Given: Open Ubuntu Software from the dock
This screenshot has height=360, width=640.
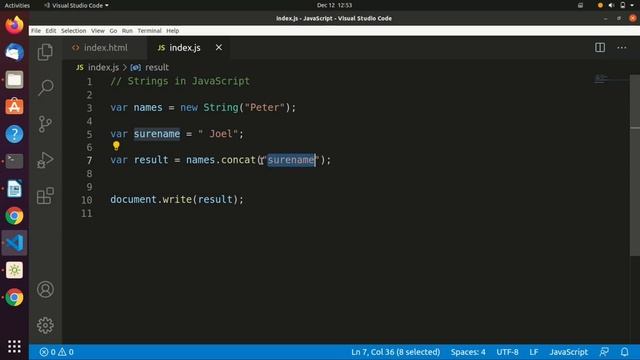Looking at the screenshot, I should pos(14,107).
